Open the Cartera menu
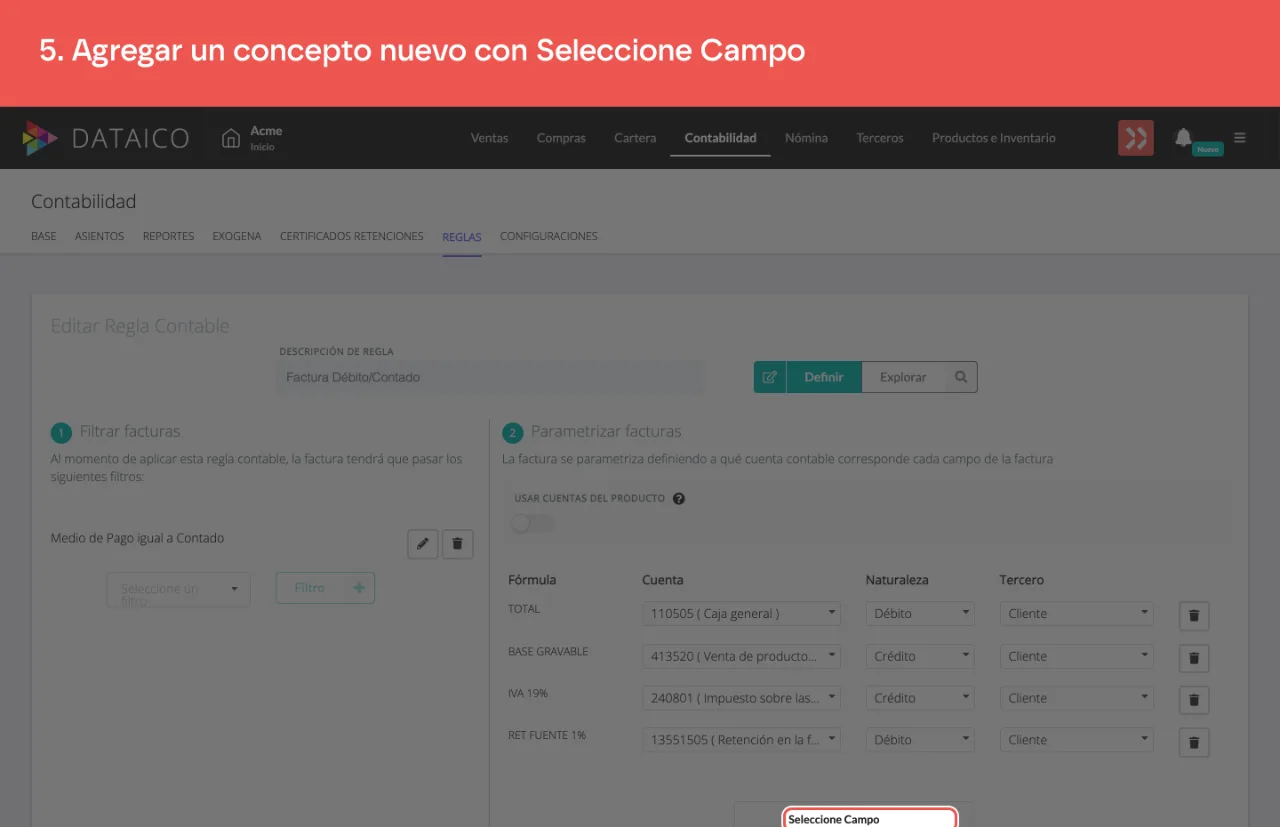 635,138
